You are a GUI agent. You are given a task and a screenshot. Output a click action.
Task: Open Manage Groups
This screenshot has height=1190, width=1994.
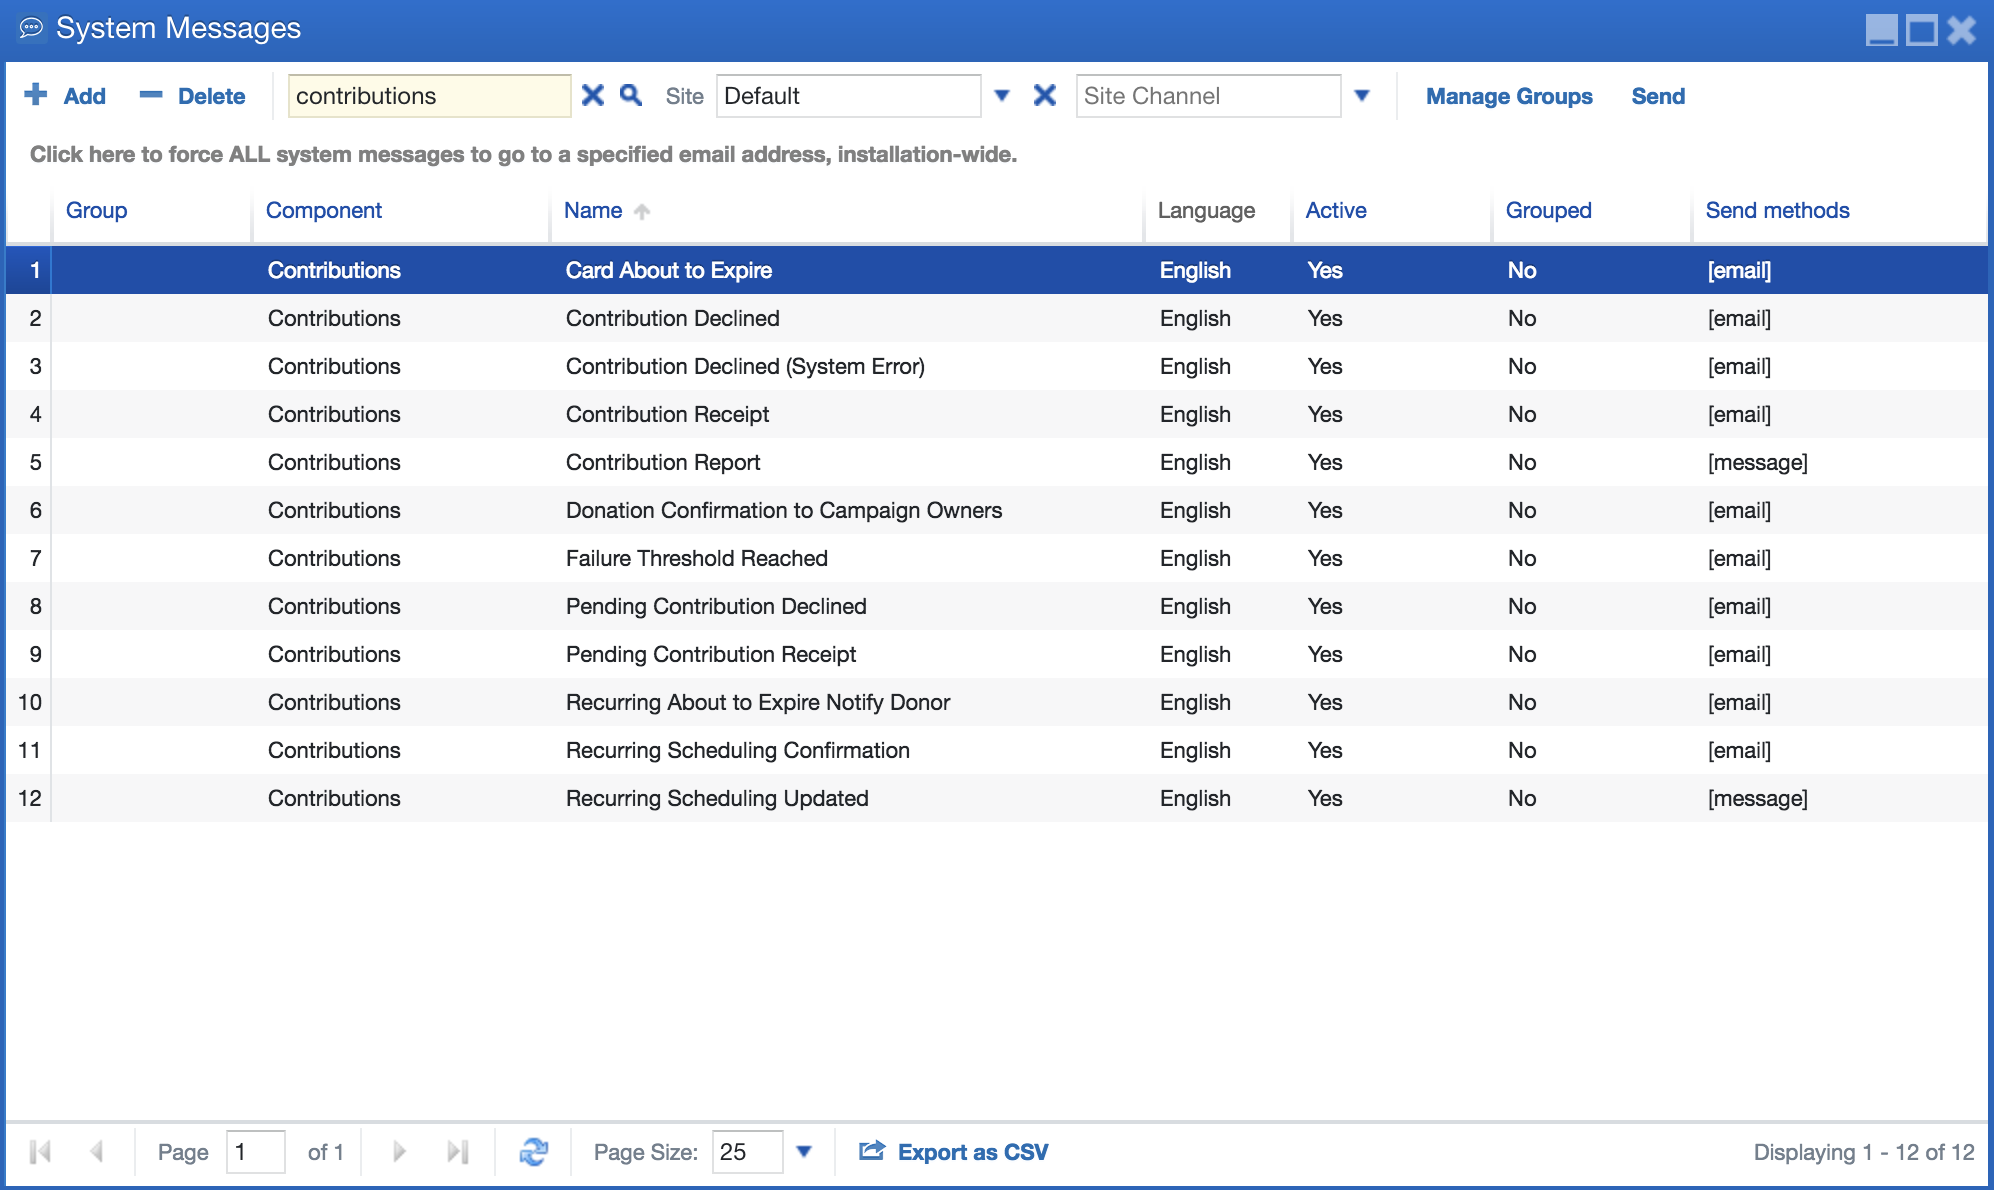tap(1509, 96)
